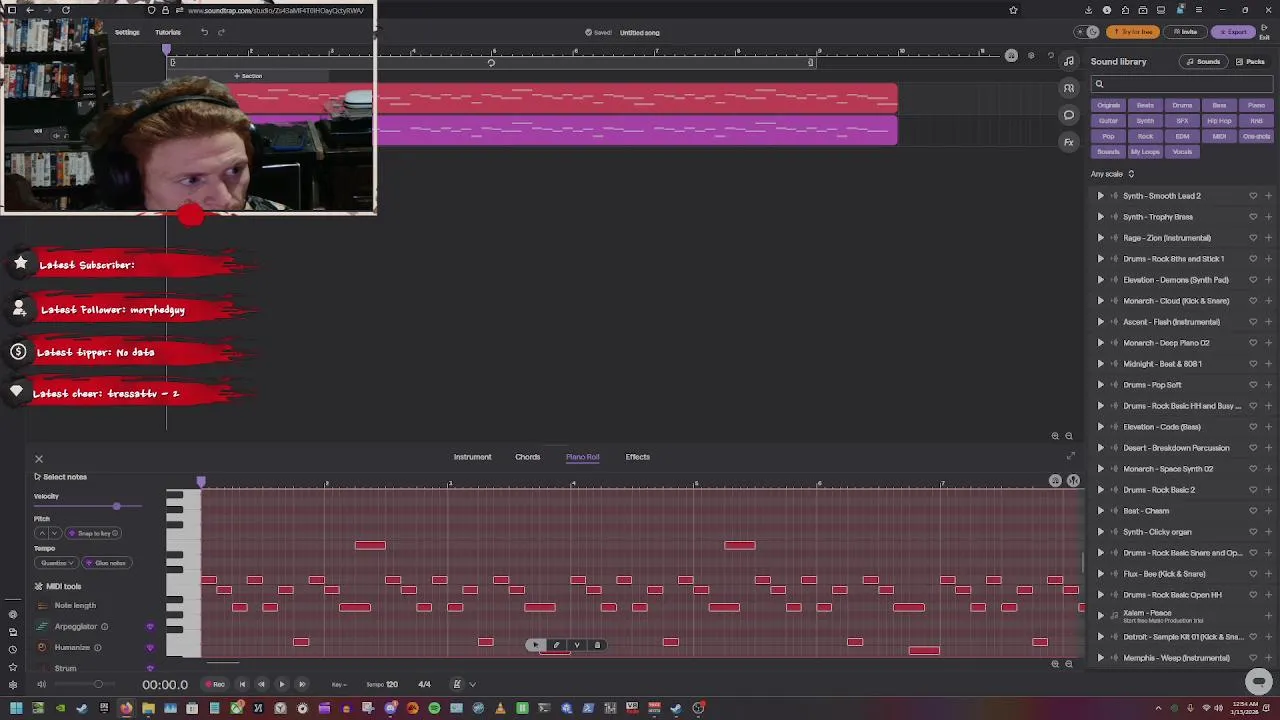The height and width of the screenshot is (720, 1280).
Task: Click the bookmark star icon in browser
Action: pos(1013,10)
